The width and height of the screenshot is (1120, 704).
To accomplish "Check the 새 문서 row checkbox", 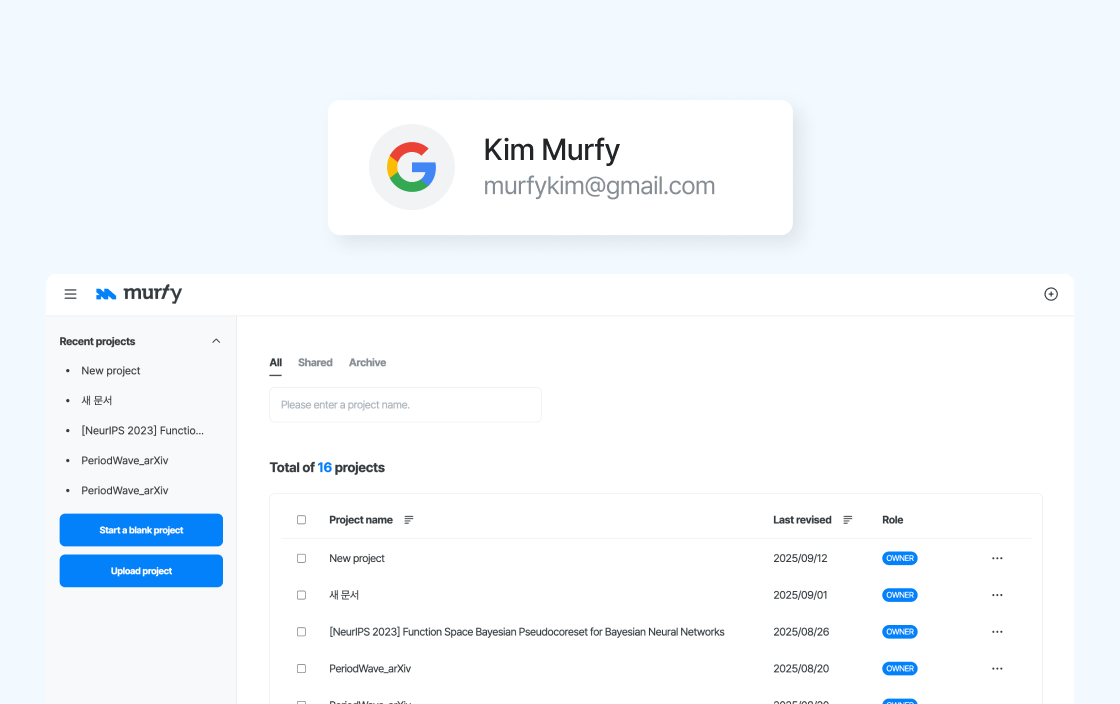I will pos(301,595).
